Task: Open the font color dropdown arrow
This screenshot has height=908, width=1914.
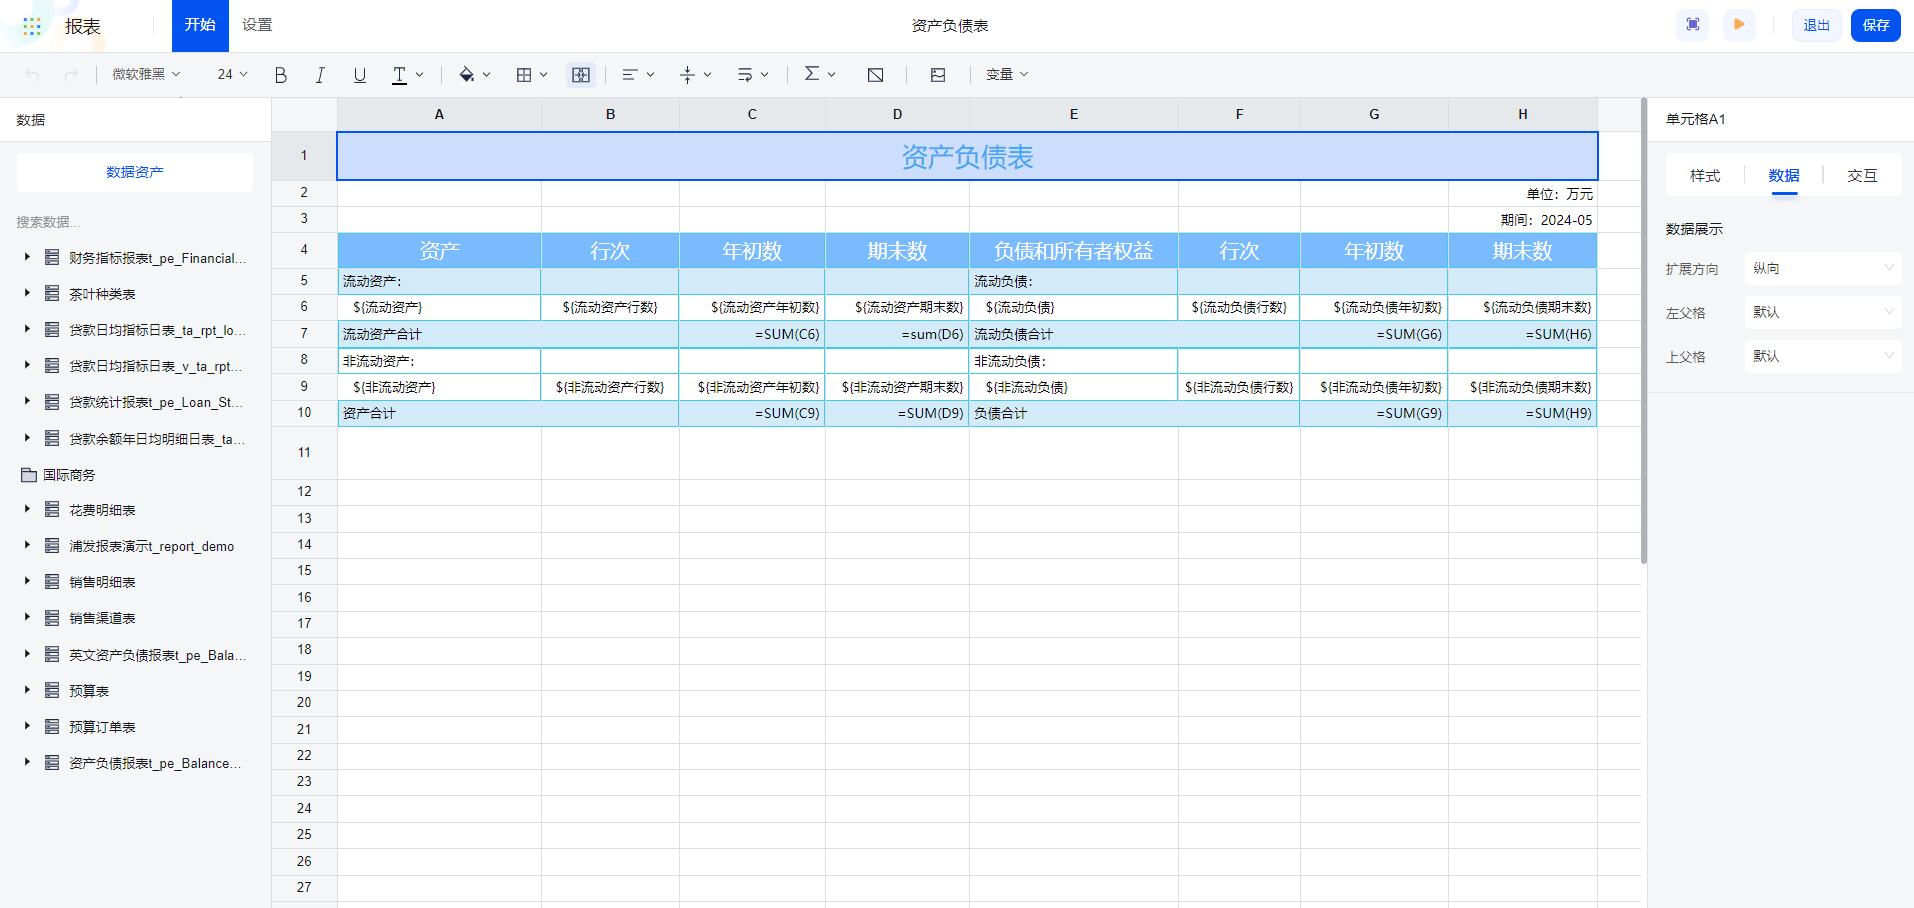Action: coord(420,75)
